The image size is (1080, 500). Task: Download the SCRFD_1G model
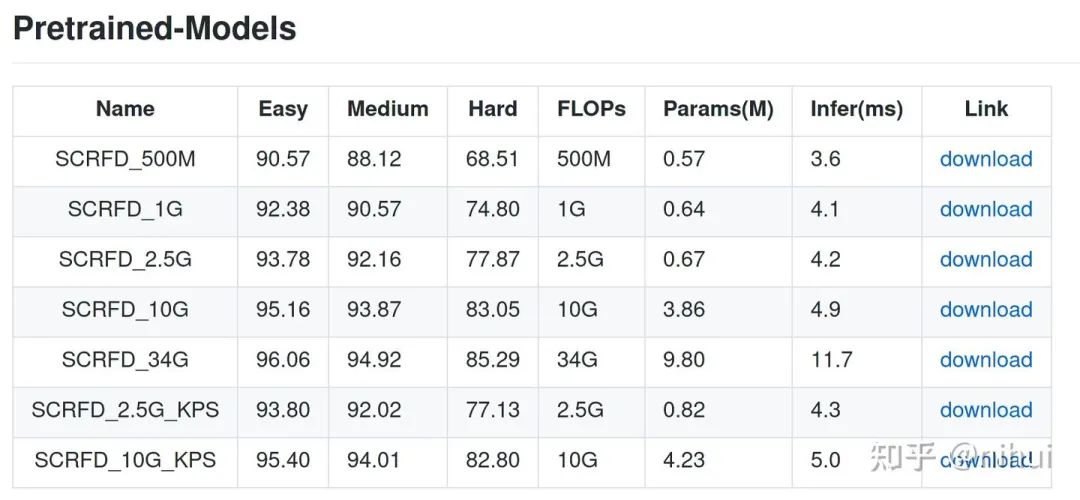pyautogui.click(x=985, y=209)
